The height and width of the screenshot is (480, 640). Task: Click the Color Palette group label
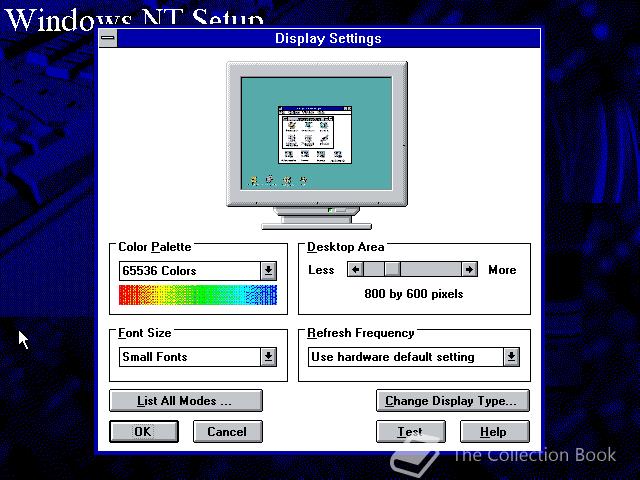[155, 247]
